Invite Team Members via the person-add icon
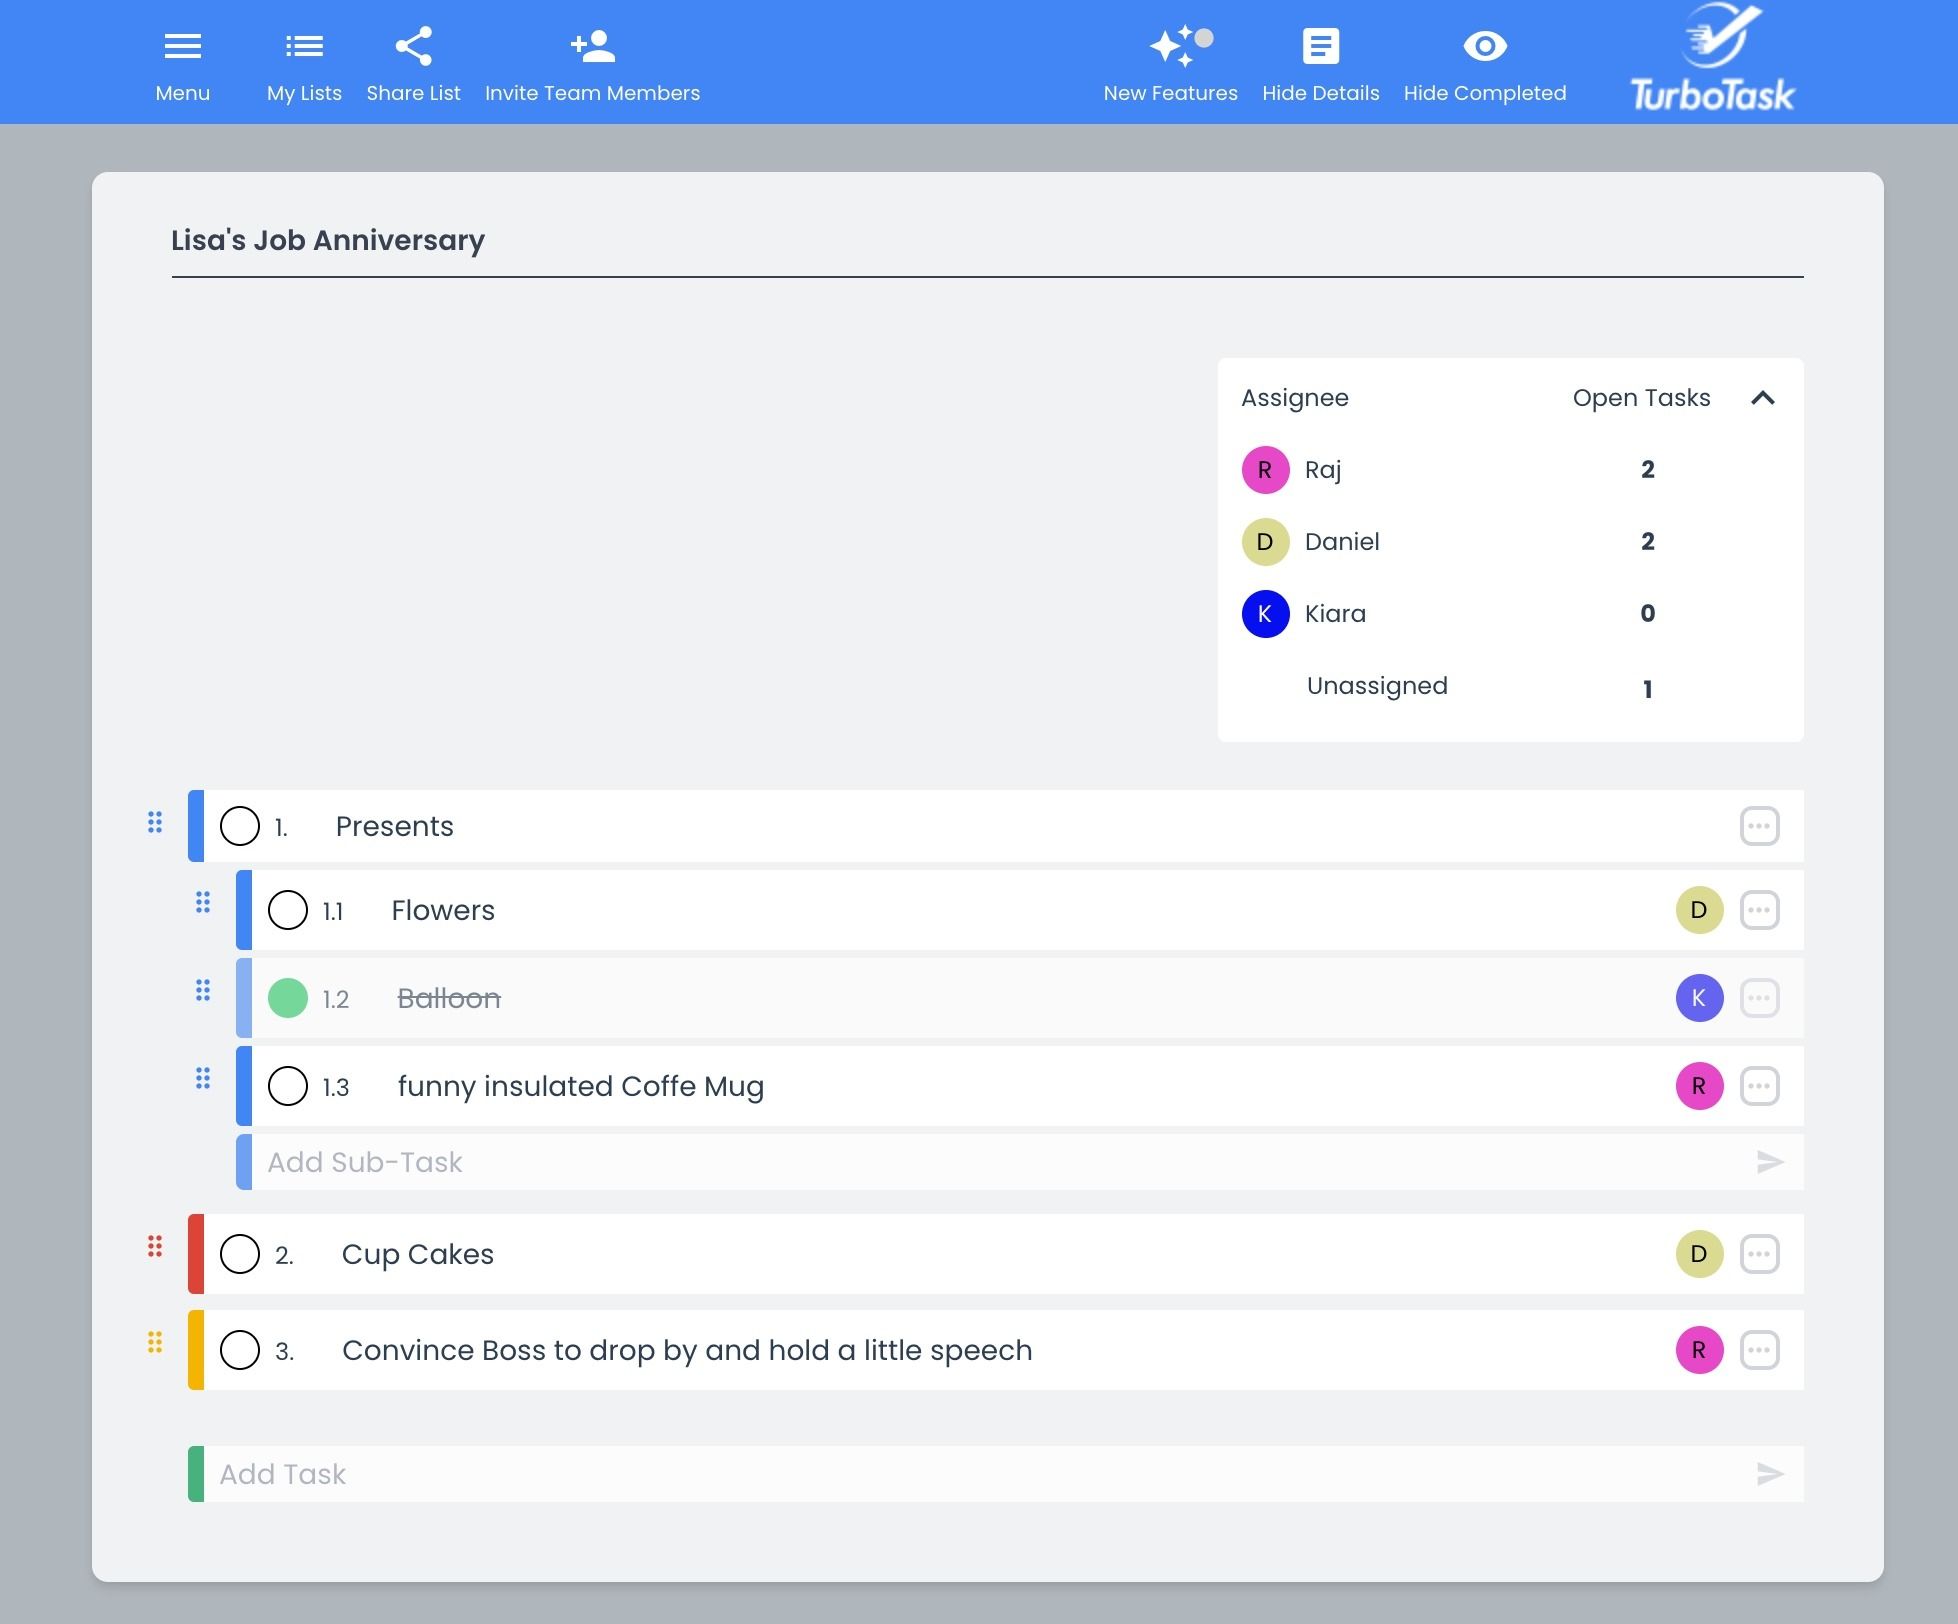 (x=592, y=46)
